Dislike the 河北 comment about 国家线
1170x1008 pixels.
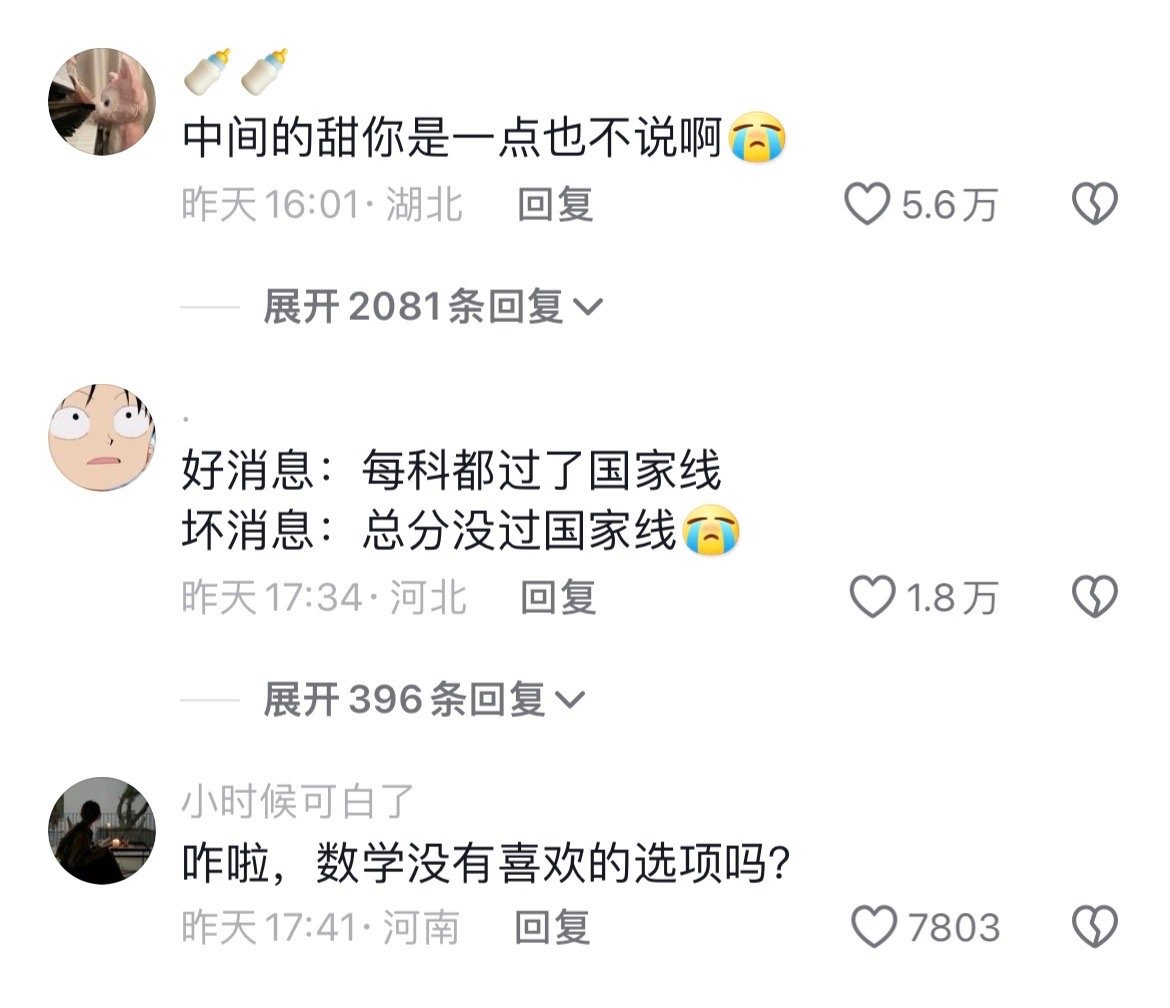pos(1095,597)
